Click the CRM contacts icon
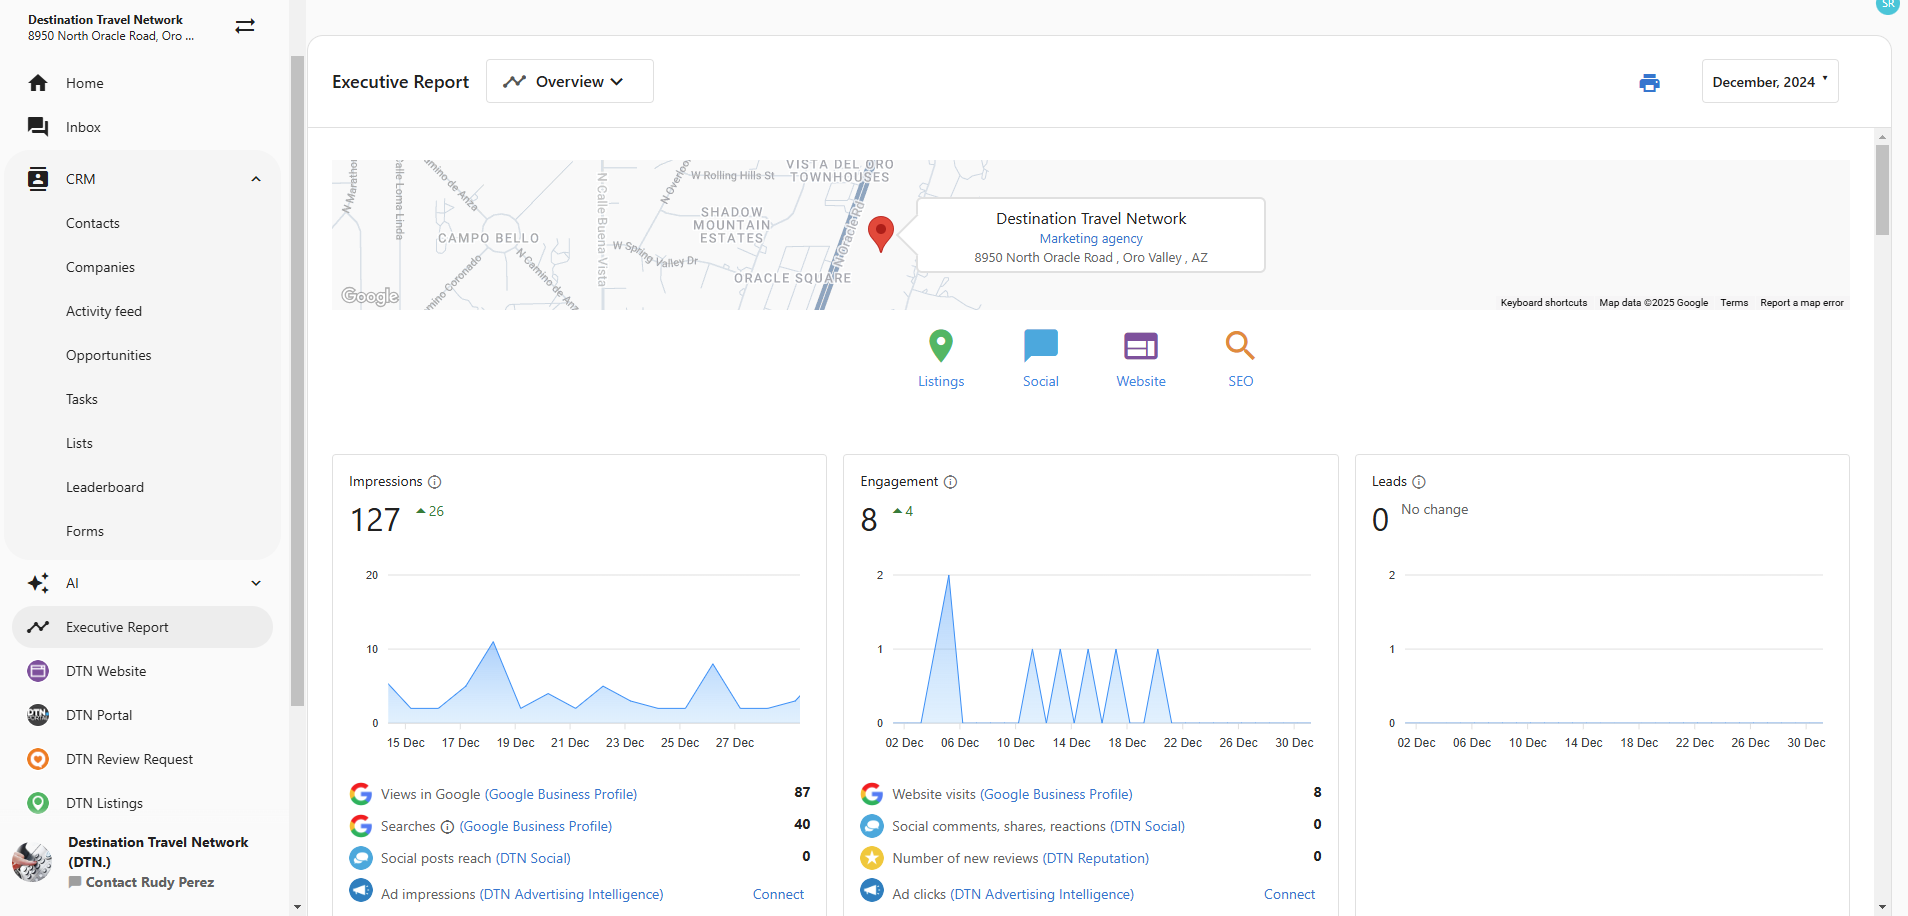 pyautogui.click(x=38, y=179)
